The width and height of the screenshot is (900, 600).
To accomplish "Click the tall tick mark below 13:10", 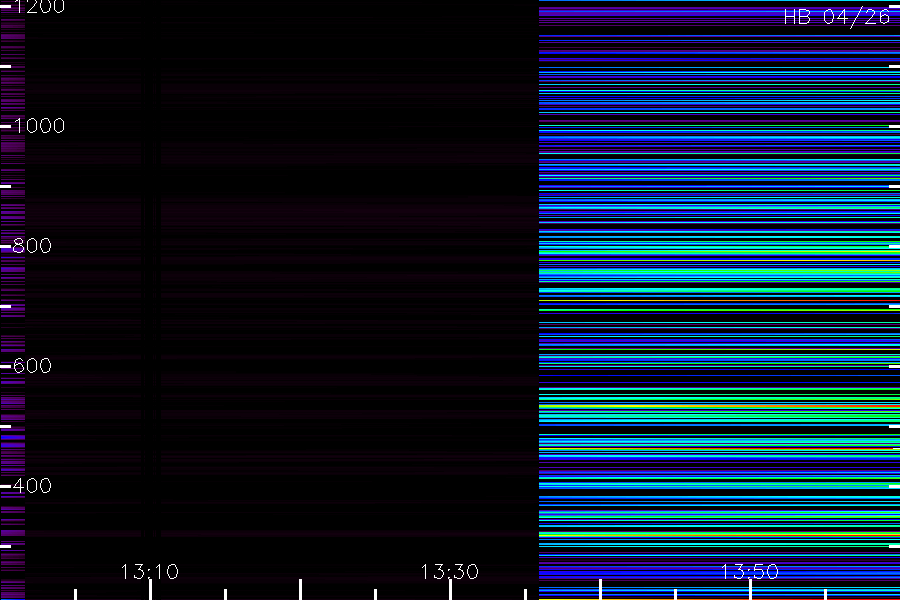I will pos(150,590).
